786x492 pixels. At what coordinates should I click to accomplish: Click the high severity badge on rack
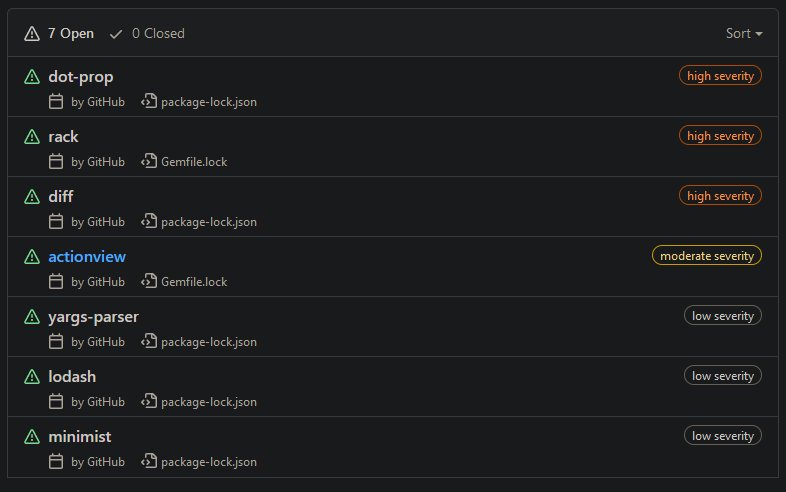(x=720, y=136)
